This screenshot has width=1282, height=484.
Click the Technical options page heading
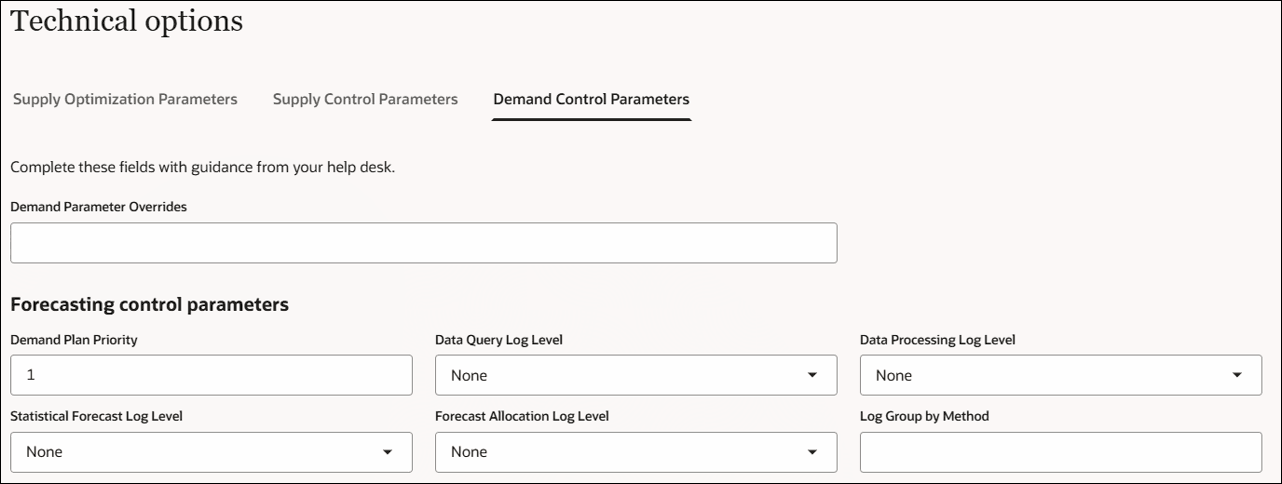pyautogui.click(x=127, y=21)
